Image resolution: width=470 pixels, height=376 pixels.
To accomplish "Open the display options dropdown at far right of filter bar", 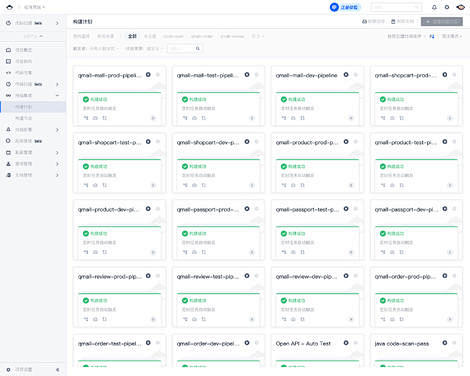I will tap(452, 36).
